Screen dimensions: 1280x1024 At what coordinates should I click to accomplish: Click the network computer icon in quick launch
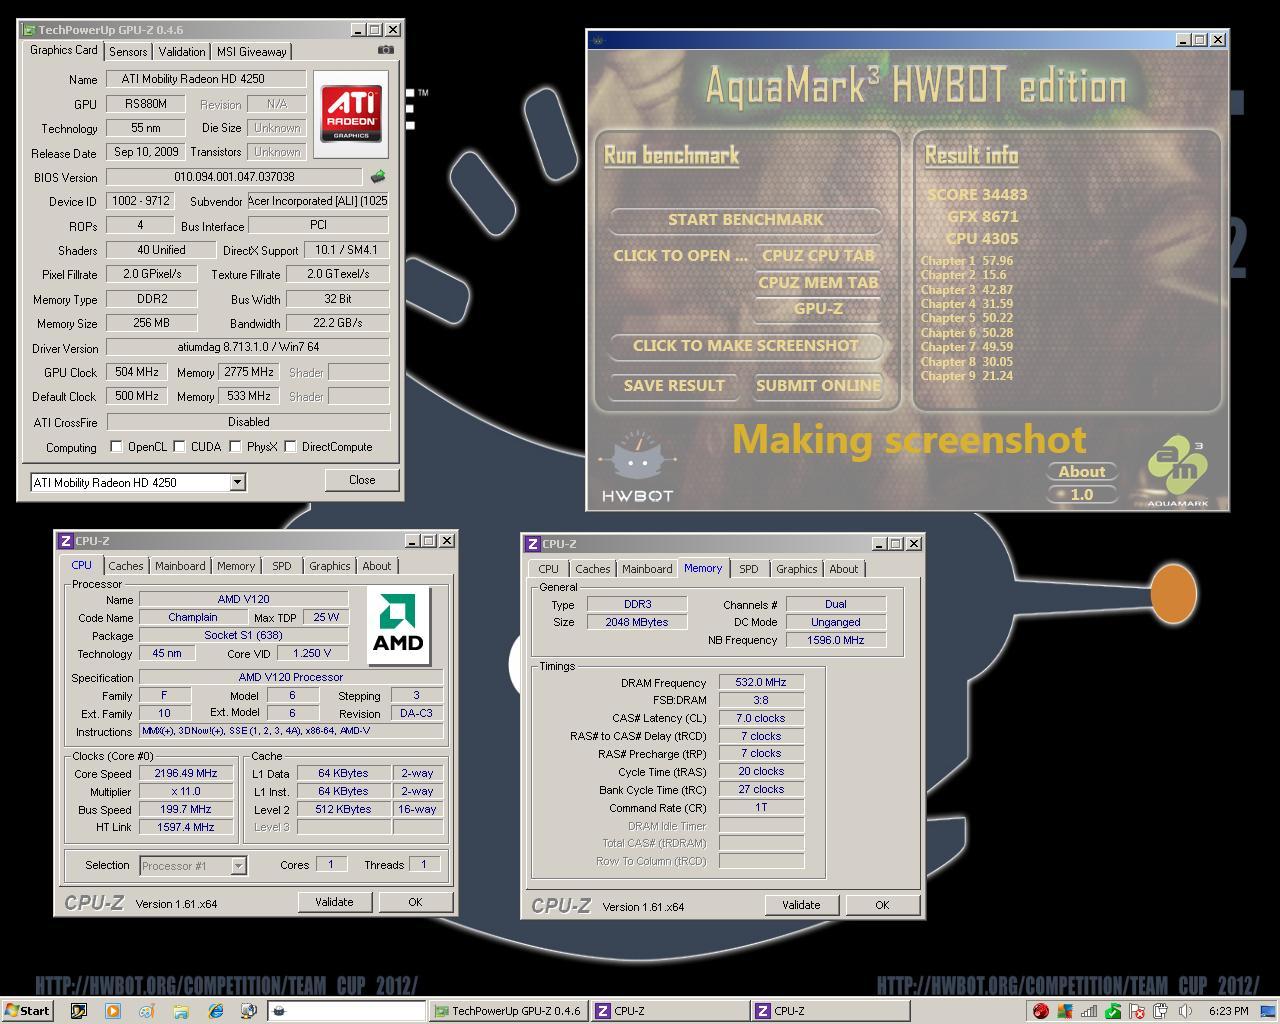(x=248, y=1011)
